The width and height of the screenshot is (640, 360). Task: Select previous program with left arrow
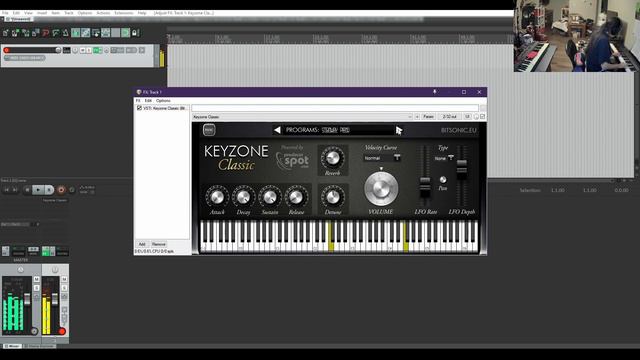coord(277,130)
